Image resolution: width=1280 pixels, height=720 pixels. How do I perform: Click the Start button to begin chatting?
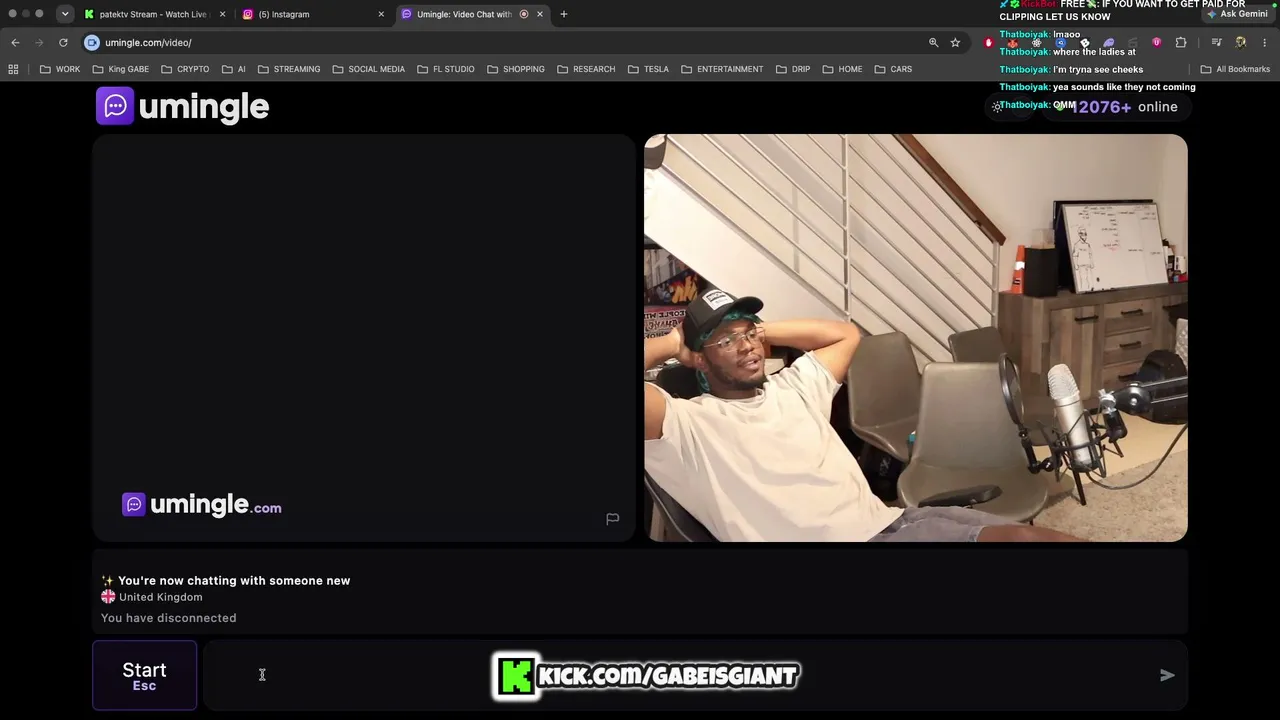click(x=144, y=675)
